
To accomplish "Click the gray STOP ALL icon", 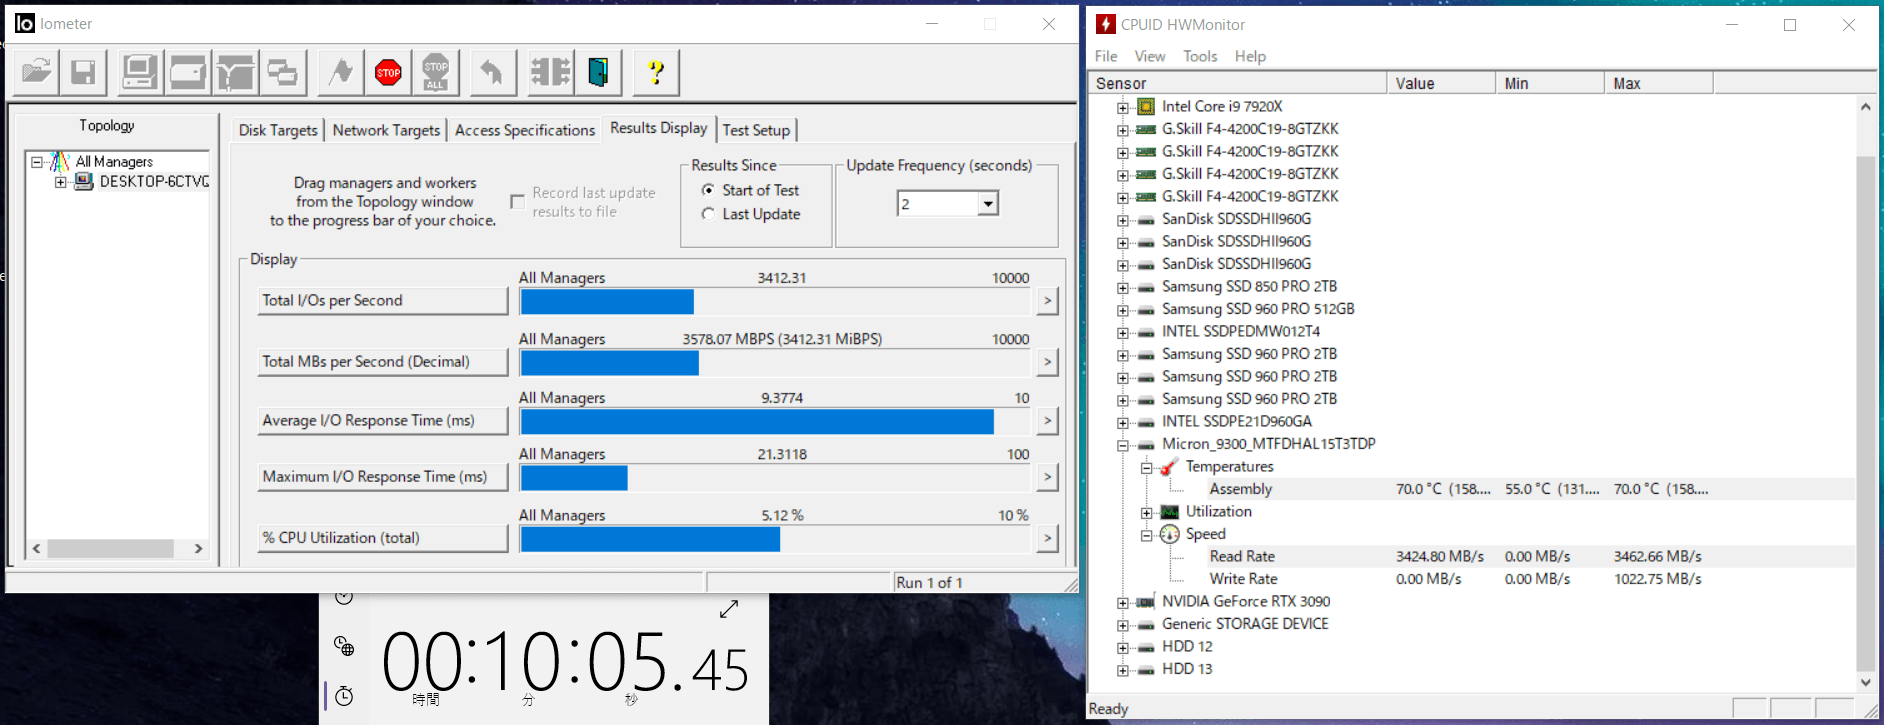I will (x=436, y=72).
